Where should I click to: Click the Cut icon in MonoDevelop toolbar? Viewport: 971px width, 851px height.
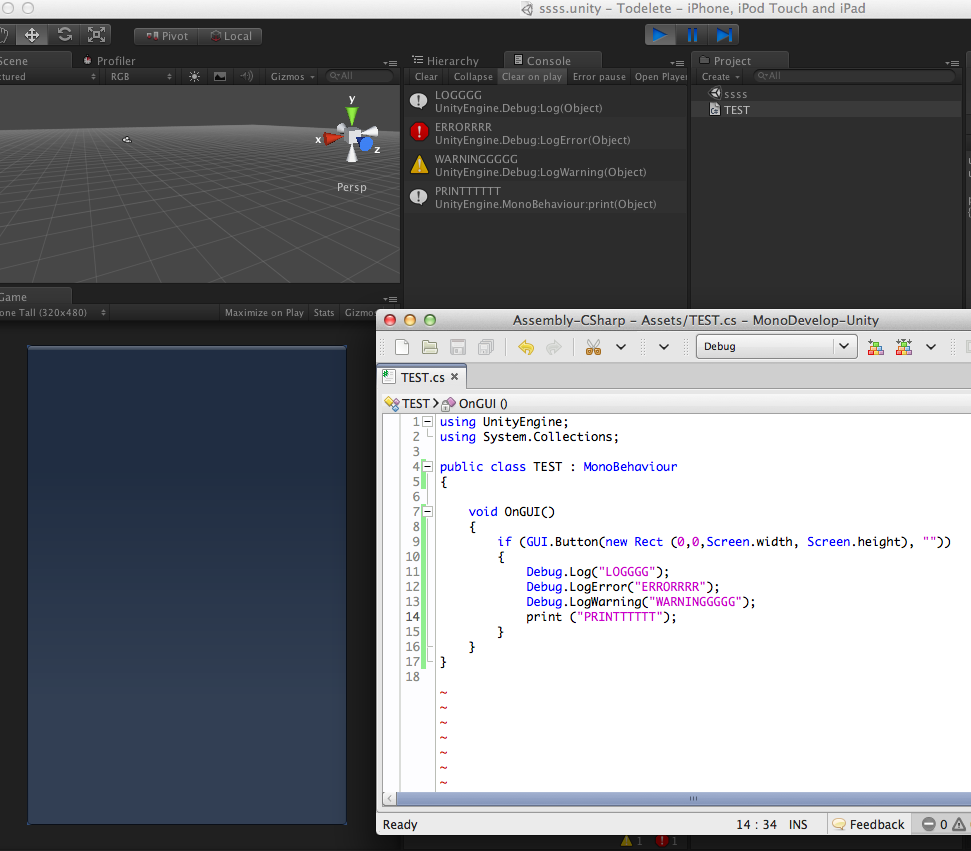(x=592, y=346)
